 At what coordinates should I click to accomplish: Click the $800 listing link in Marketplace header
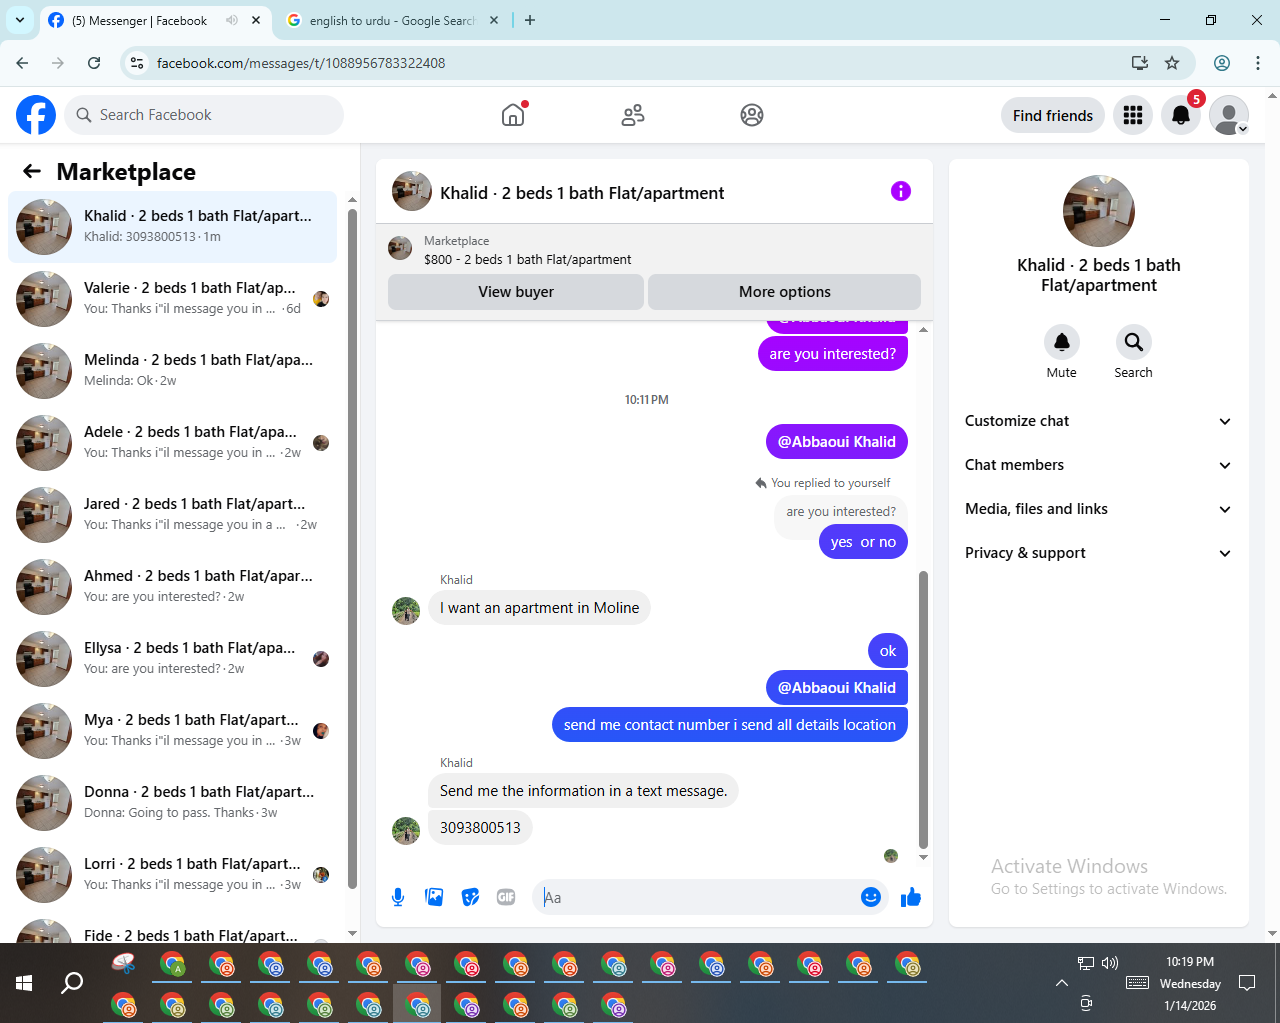point(527,259)
